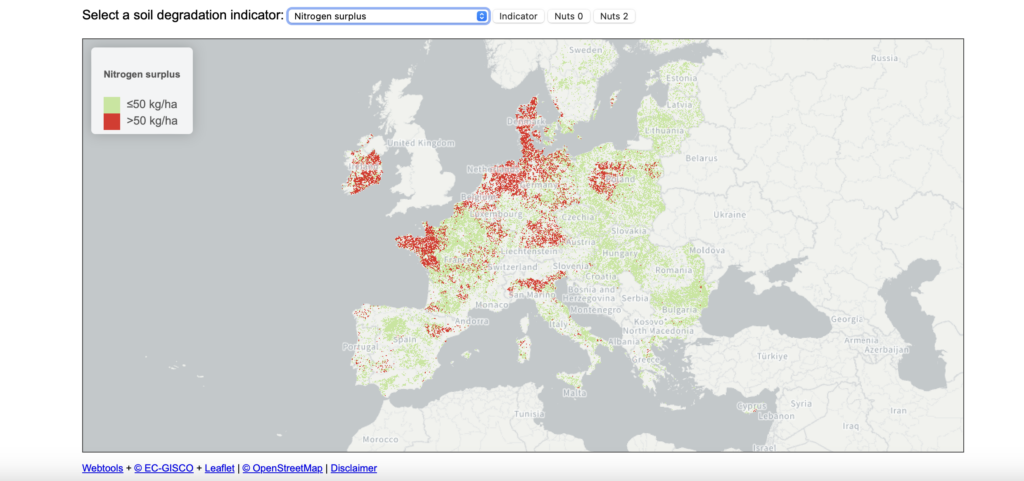The width and height of the screenshot is (1024, 481).
Task: Click the Nitrogen surplus legend title
Action: point(142,74)
